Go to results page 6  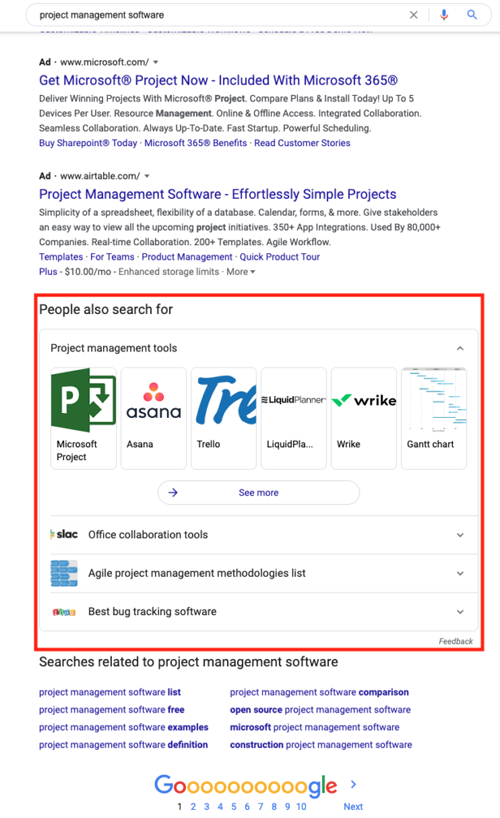[x=247, y=807]
